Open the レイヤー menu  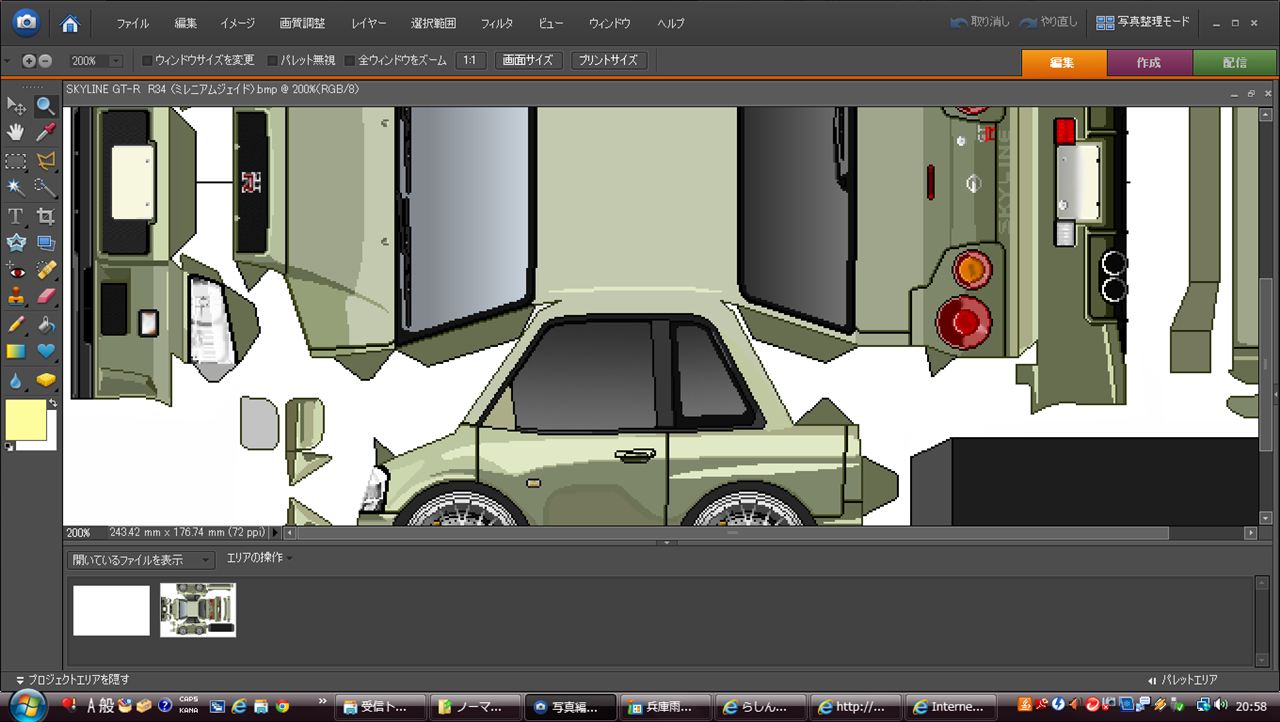click(x=368, y=23)
